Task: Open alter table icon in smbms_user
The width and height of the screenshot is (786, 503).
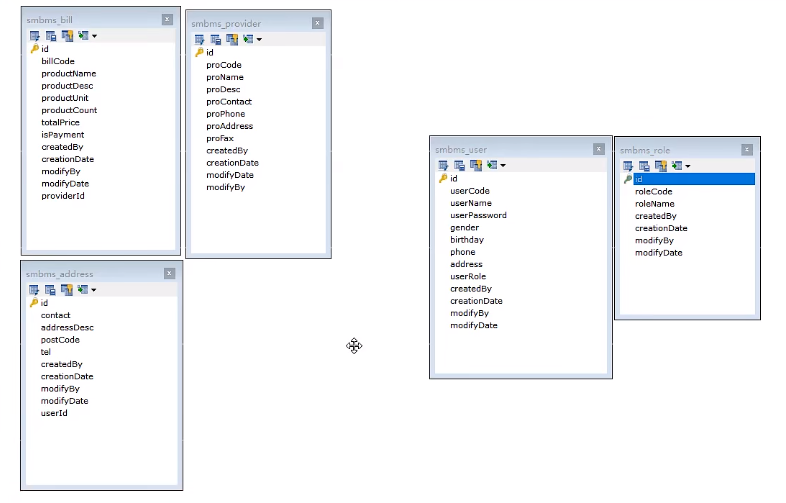Action: 443,165
